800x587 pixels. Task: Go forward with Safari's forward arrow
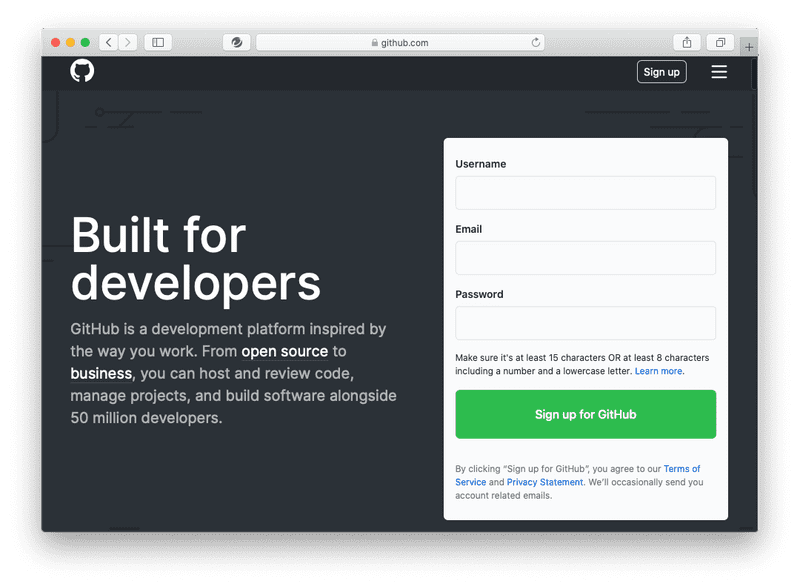pos(128,42)
